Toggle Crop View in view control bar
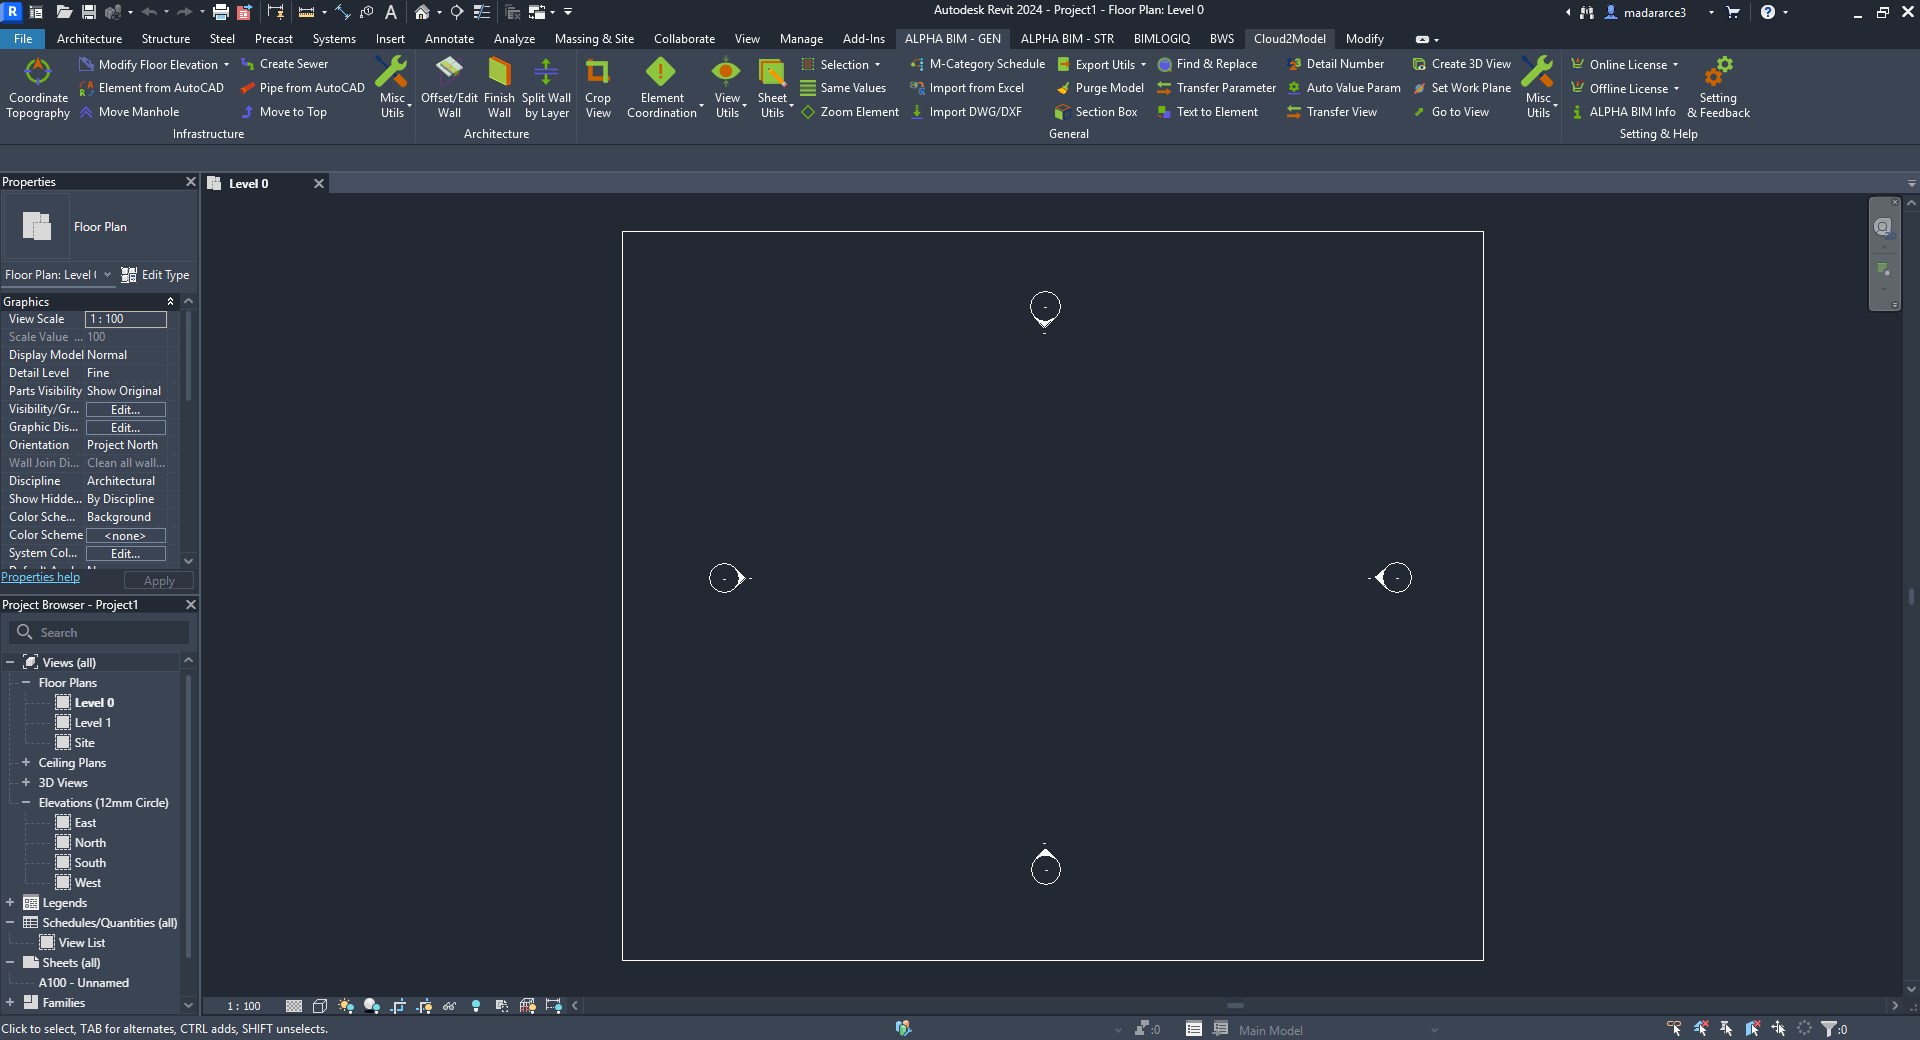This screenshot has width=1920, height=1040. tap(398, 1006)
